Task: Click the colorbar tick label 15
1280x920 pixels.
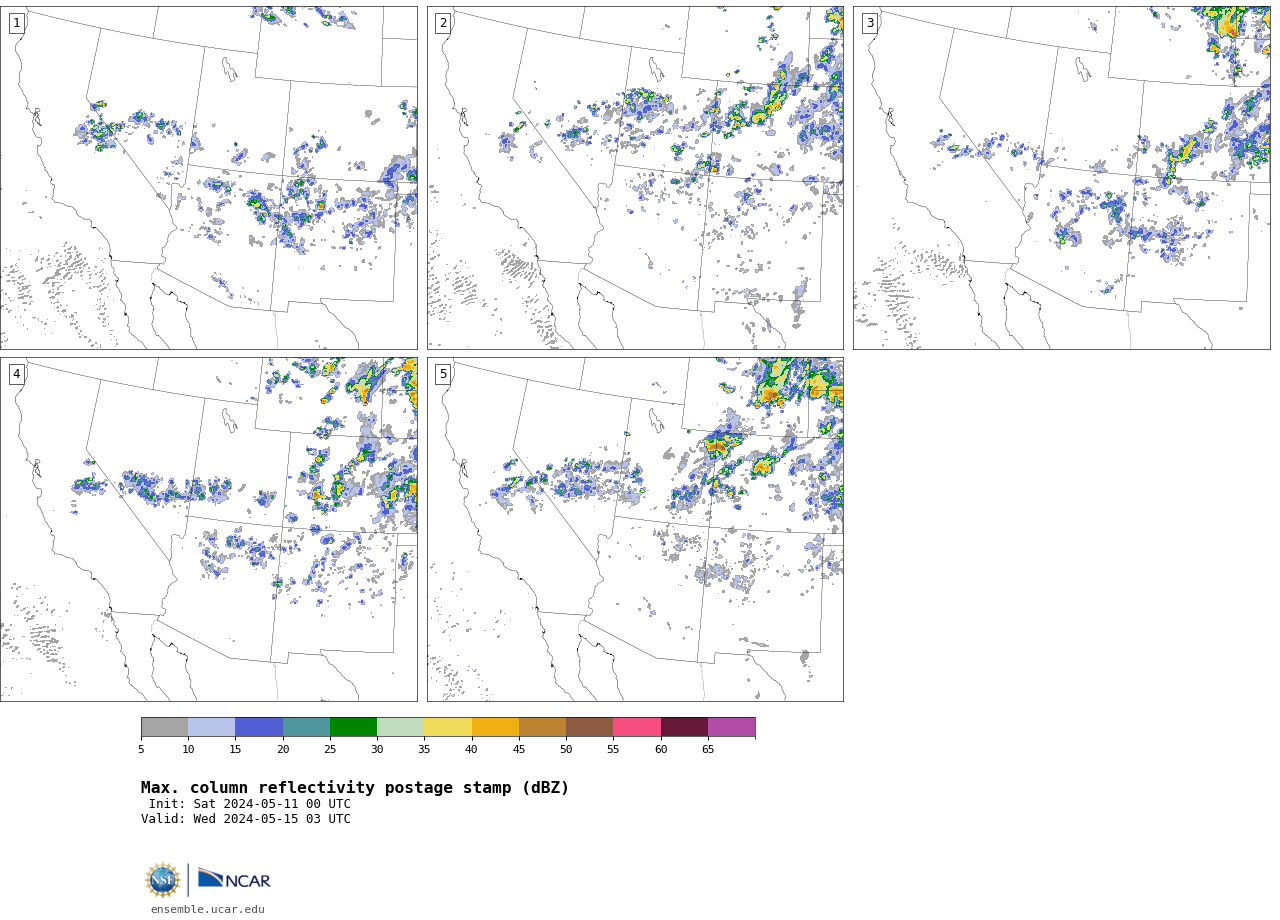Action: [235, 749]
